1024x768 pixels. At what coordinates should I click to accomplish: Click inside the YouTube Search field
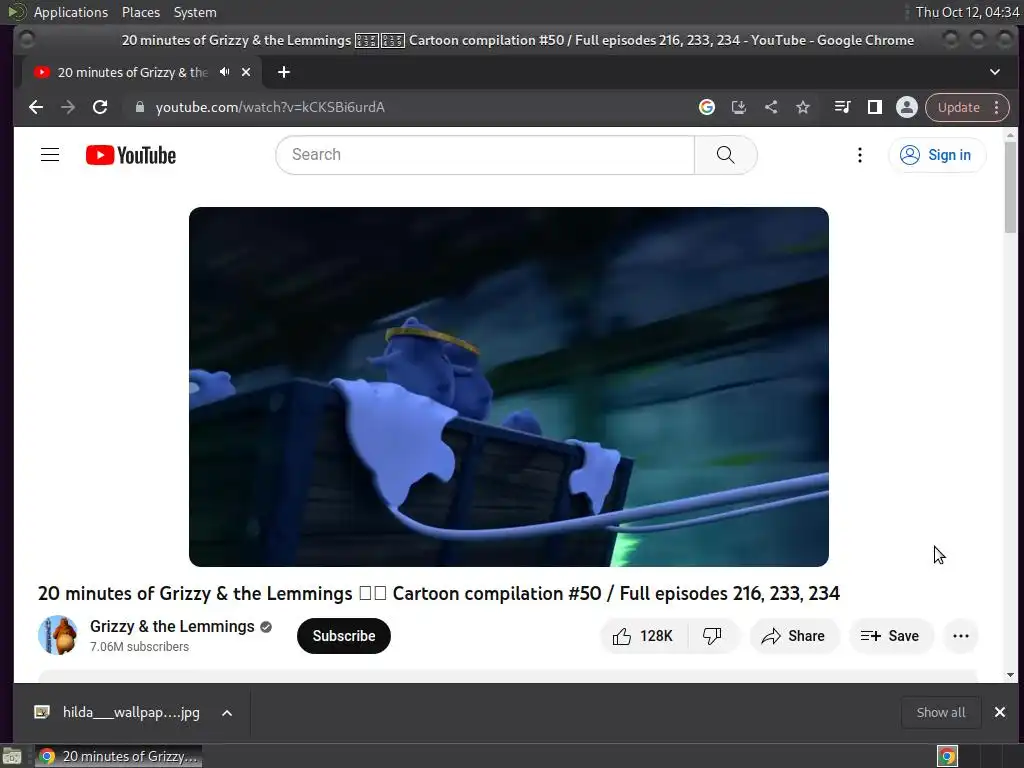tap(485, 155)
